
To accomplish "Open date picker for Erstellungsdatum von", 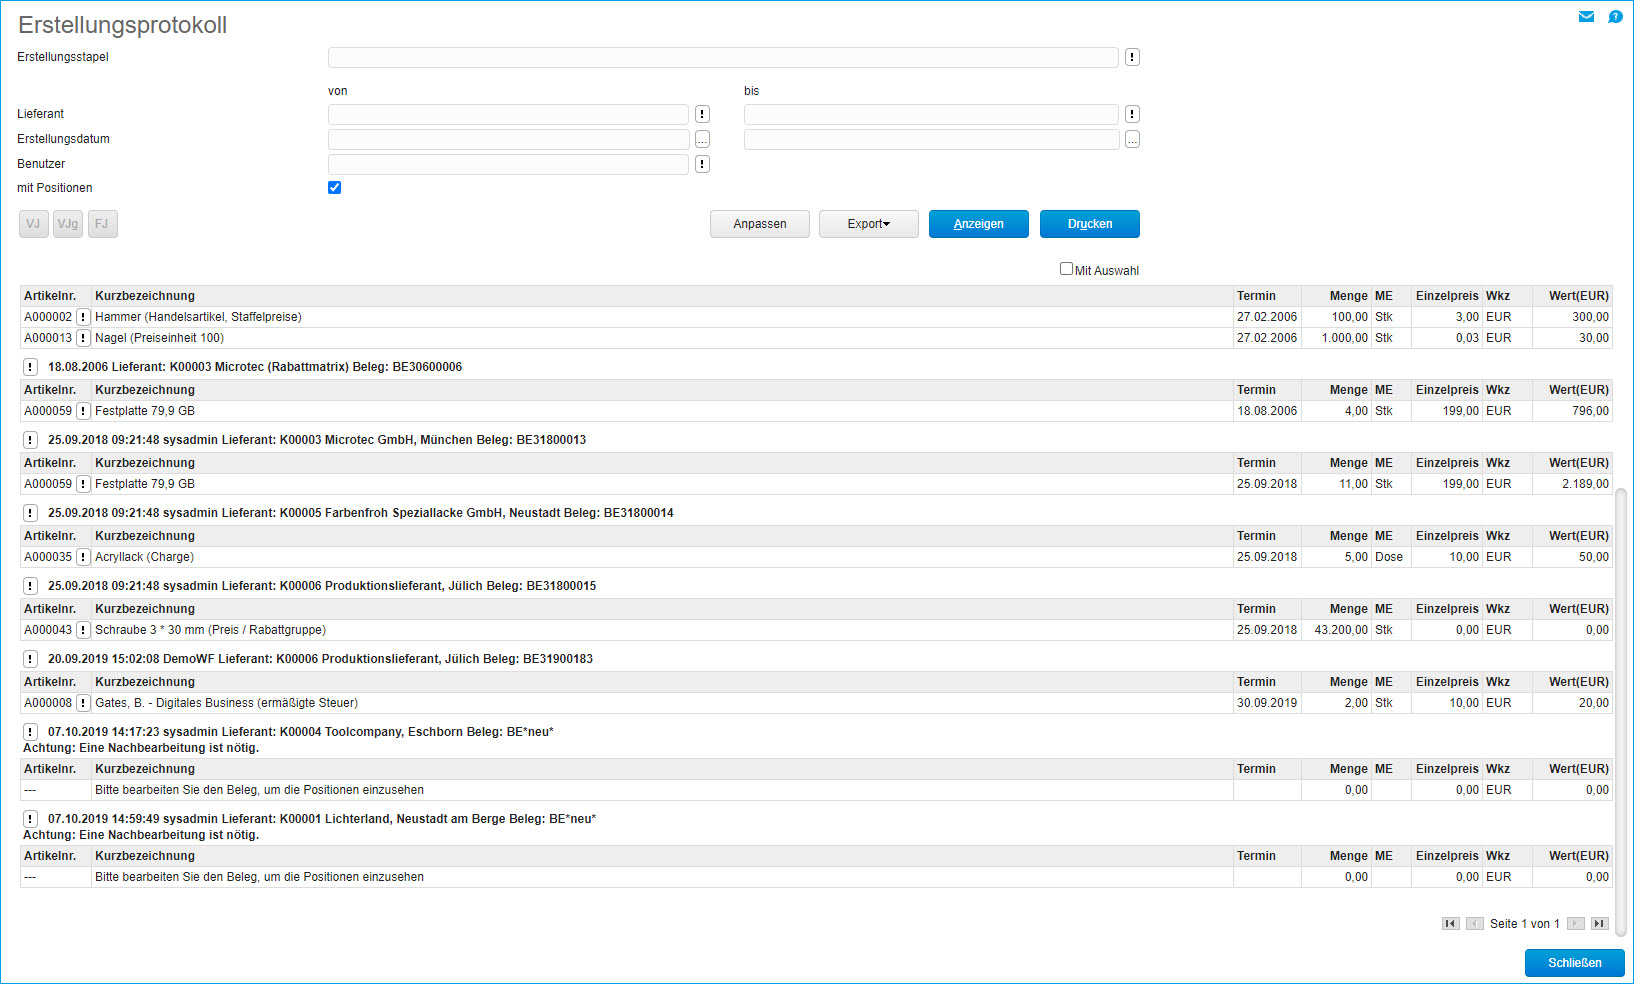I will [702, 140].
